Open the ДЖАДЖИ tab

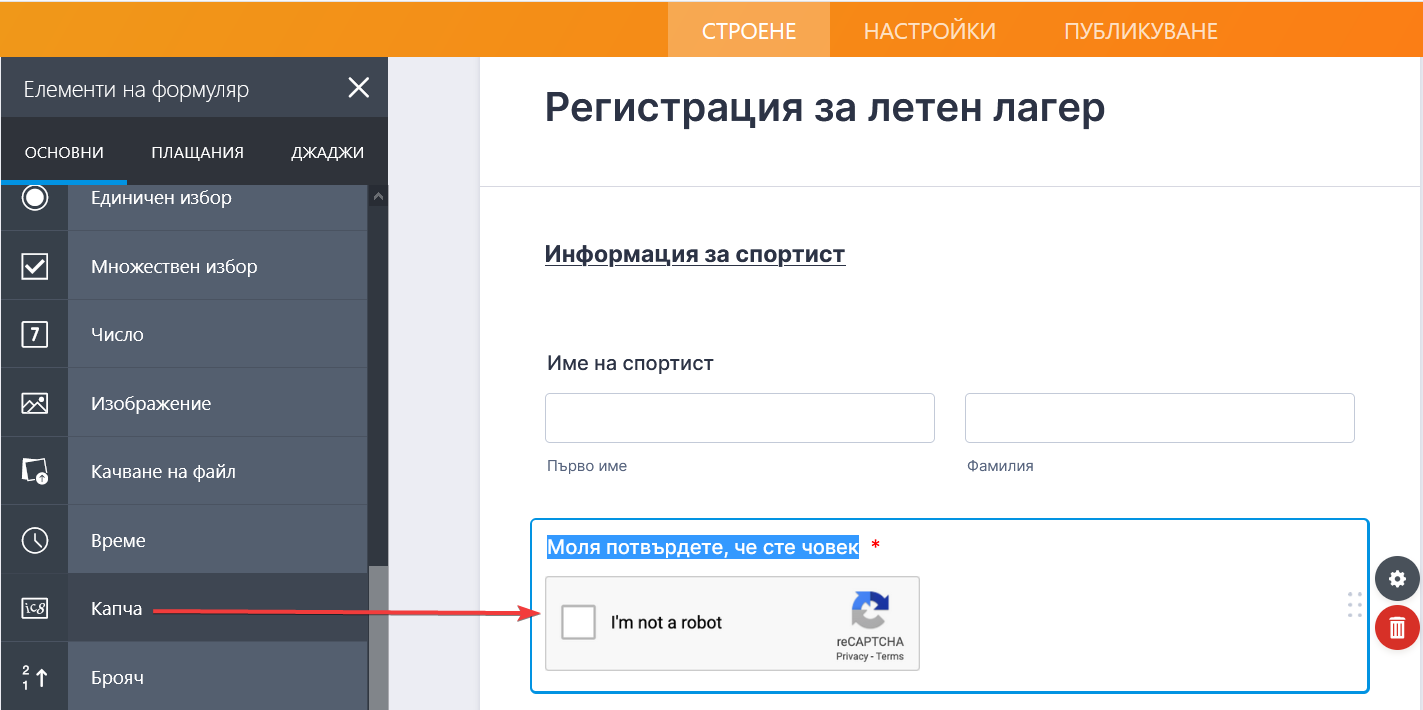(x=327, y=153)
